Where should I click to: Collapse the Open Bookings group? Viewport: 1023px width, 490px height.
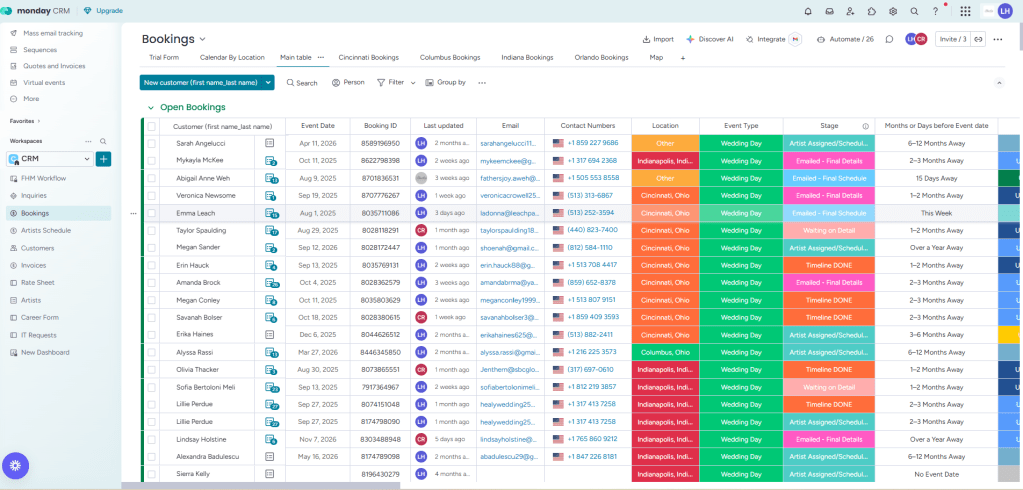pyautogui.click(x=150, y=107)
